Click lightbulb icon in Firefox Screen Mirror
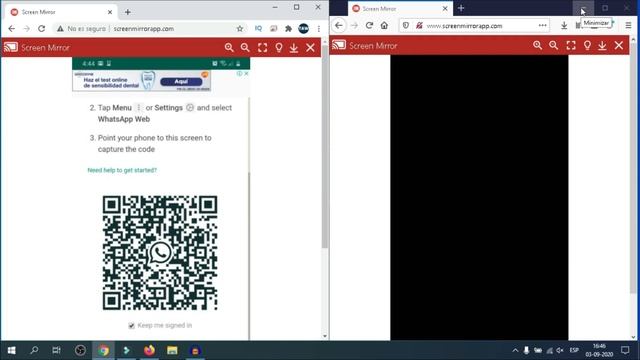The height and width of the screenshot is (360, 640). 587,45
